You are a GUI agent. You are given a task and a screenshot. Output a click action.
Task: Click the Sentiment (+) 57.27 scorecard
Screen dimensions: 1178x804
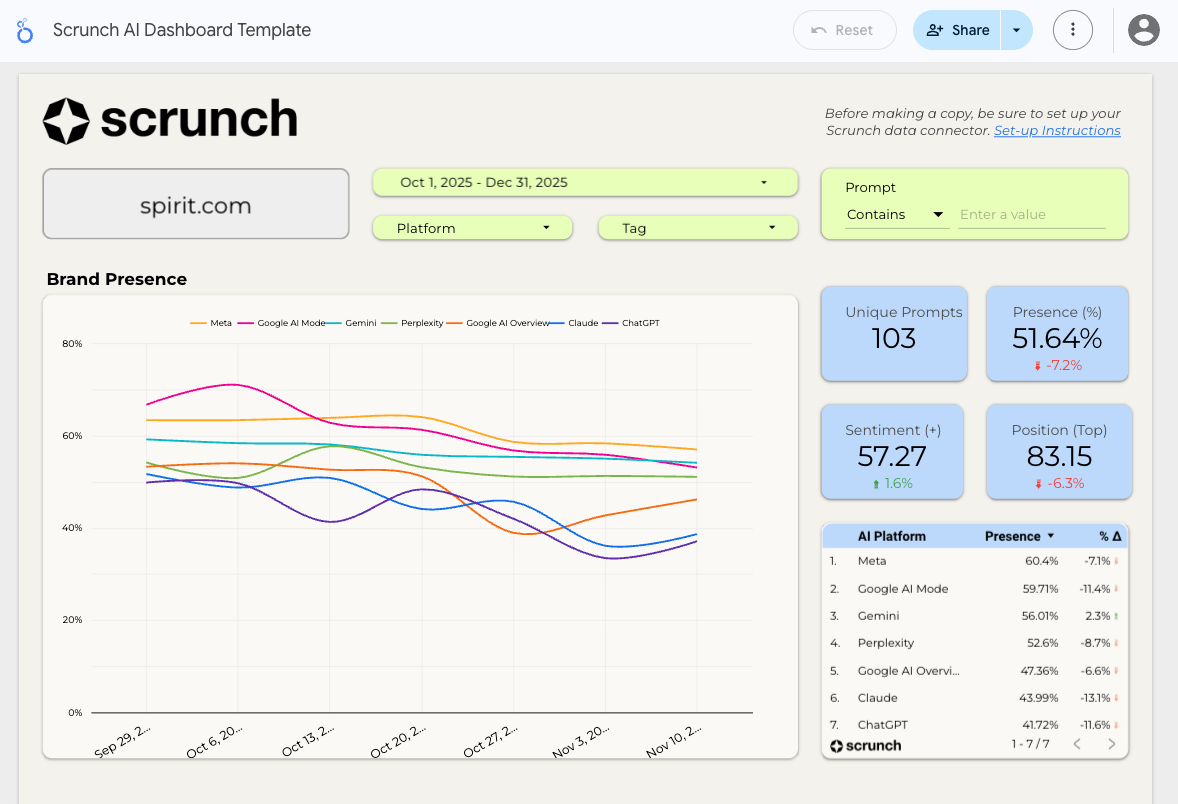click(x=893, y=451)
